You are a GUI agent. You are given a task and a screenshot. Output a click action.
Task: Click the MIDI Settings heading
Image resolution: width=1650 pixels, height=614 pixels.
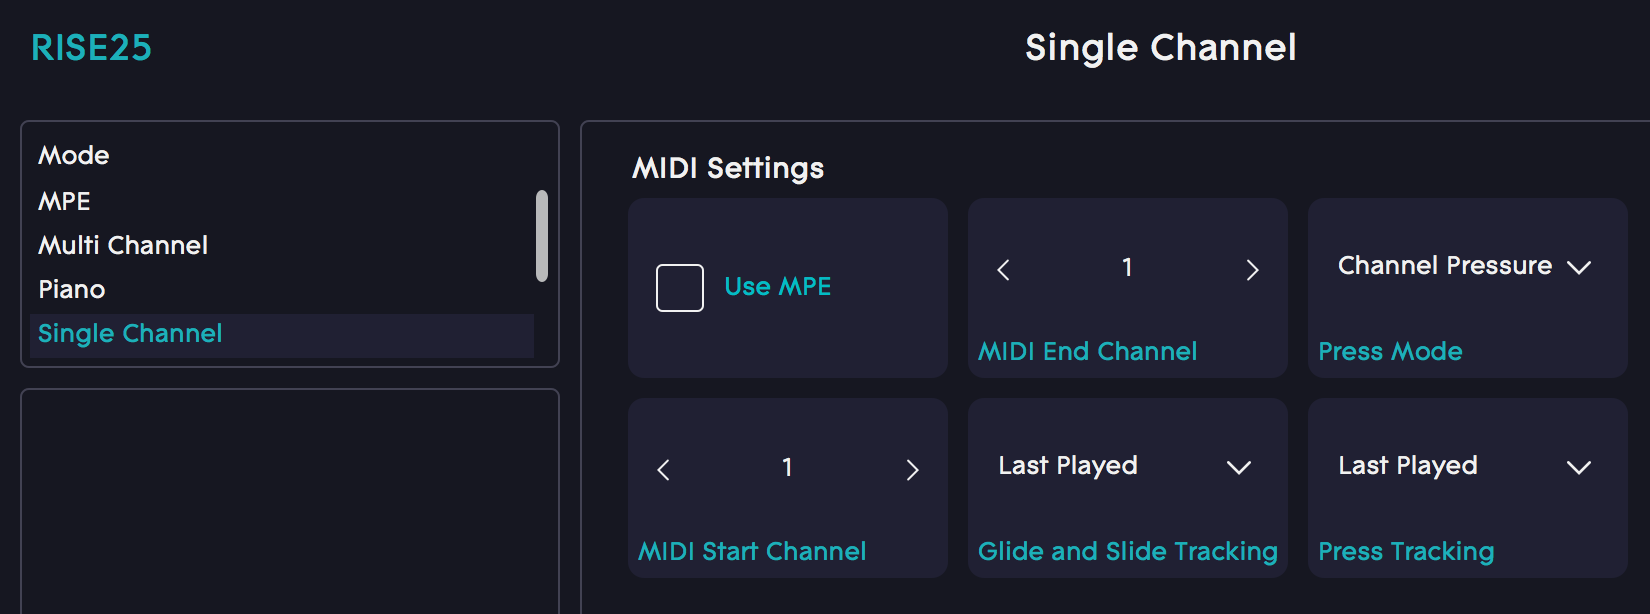(727, 168)
